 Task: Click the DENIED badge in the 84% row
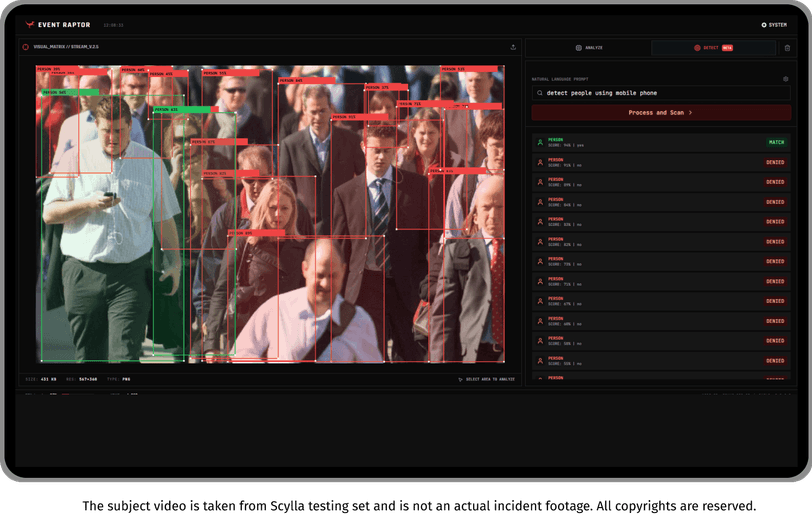(x=775, y=202)
